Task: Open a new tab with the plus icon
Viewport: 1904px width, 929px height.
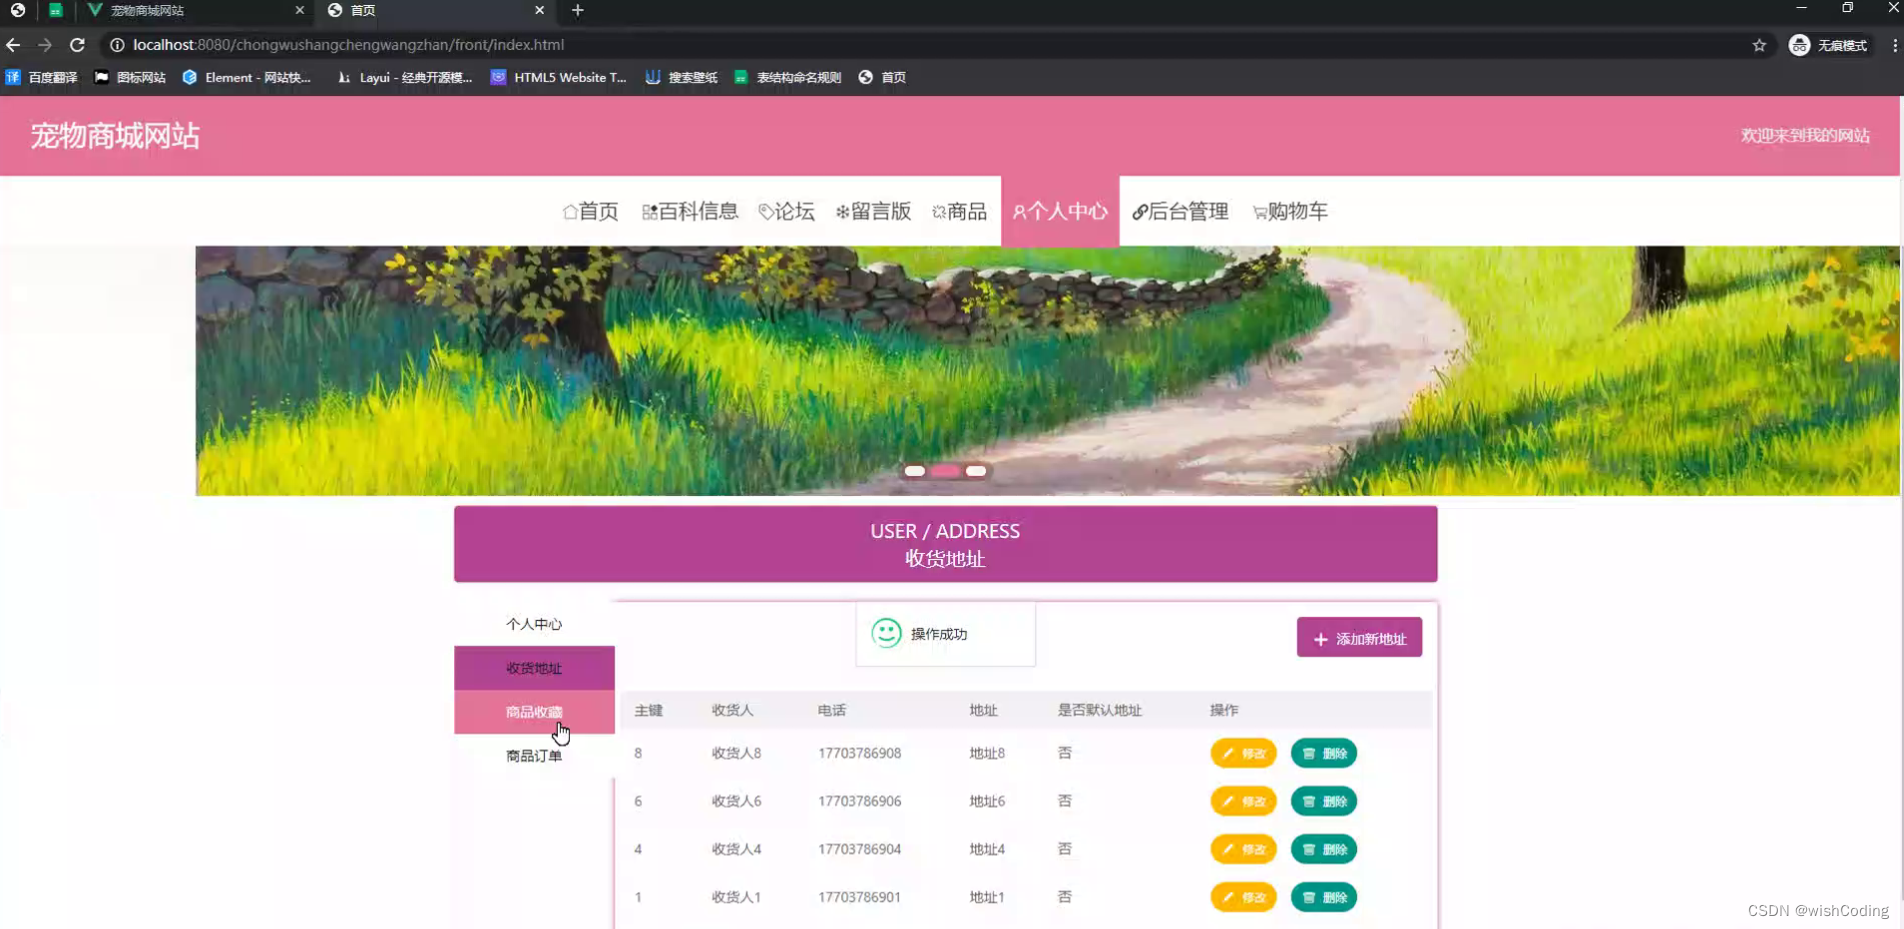Action: tap(578, 10)
